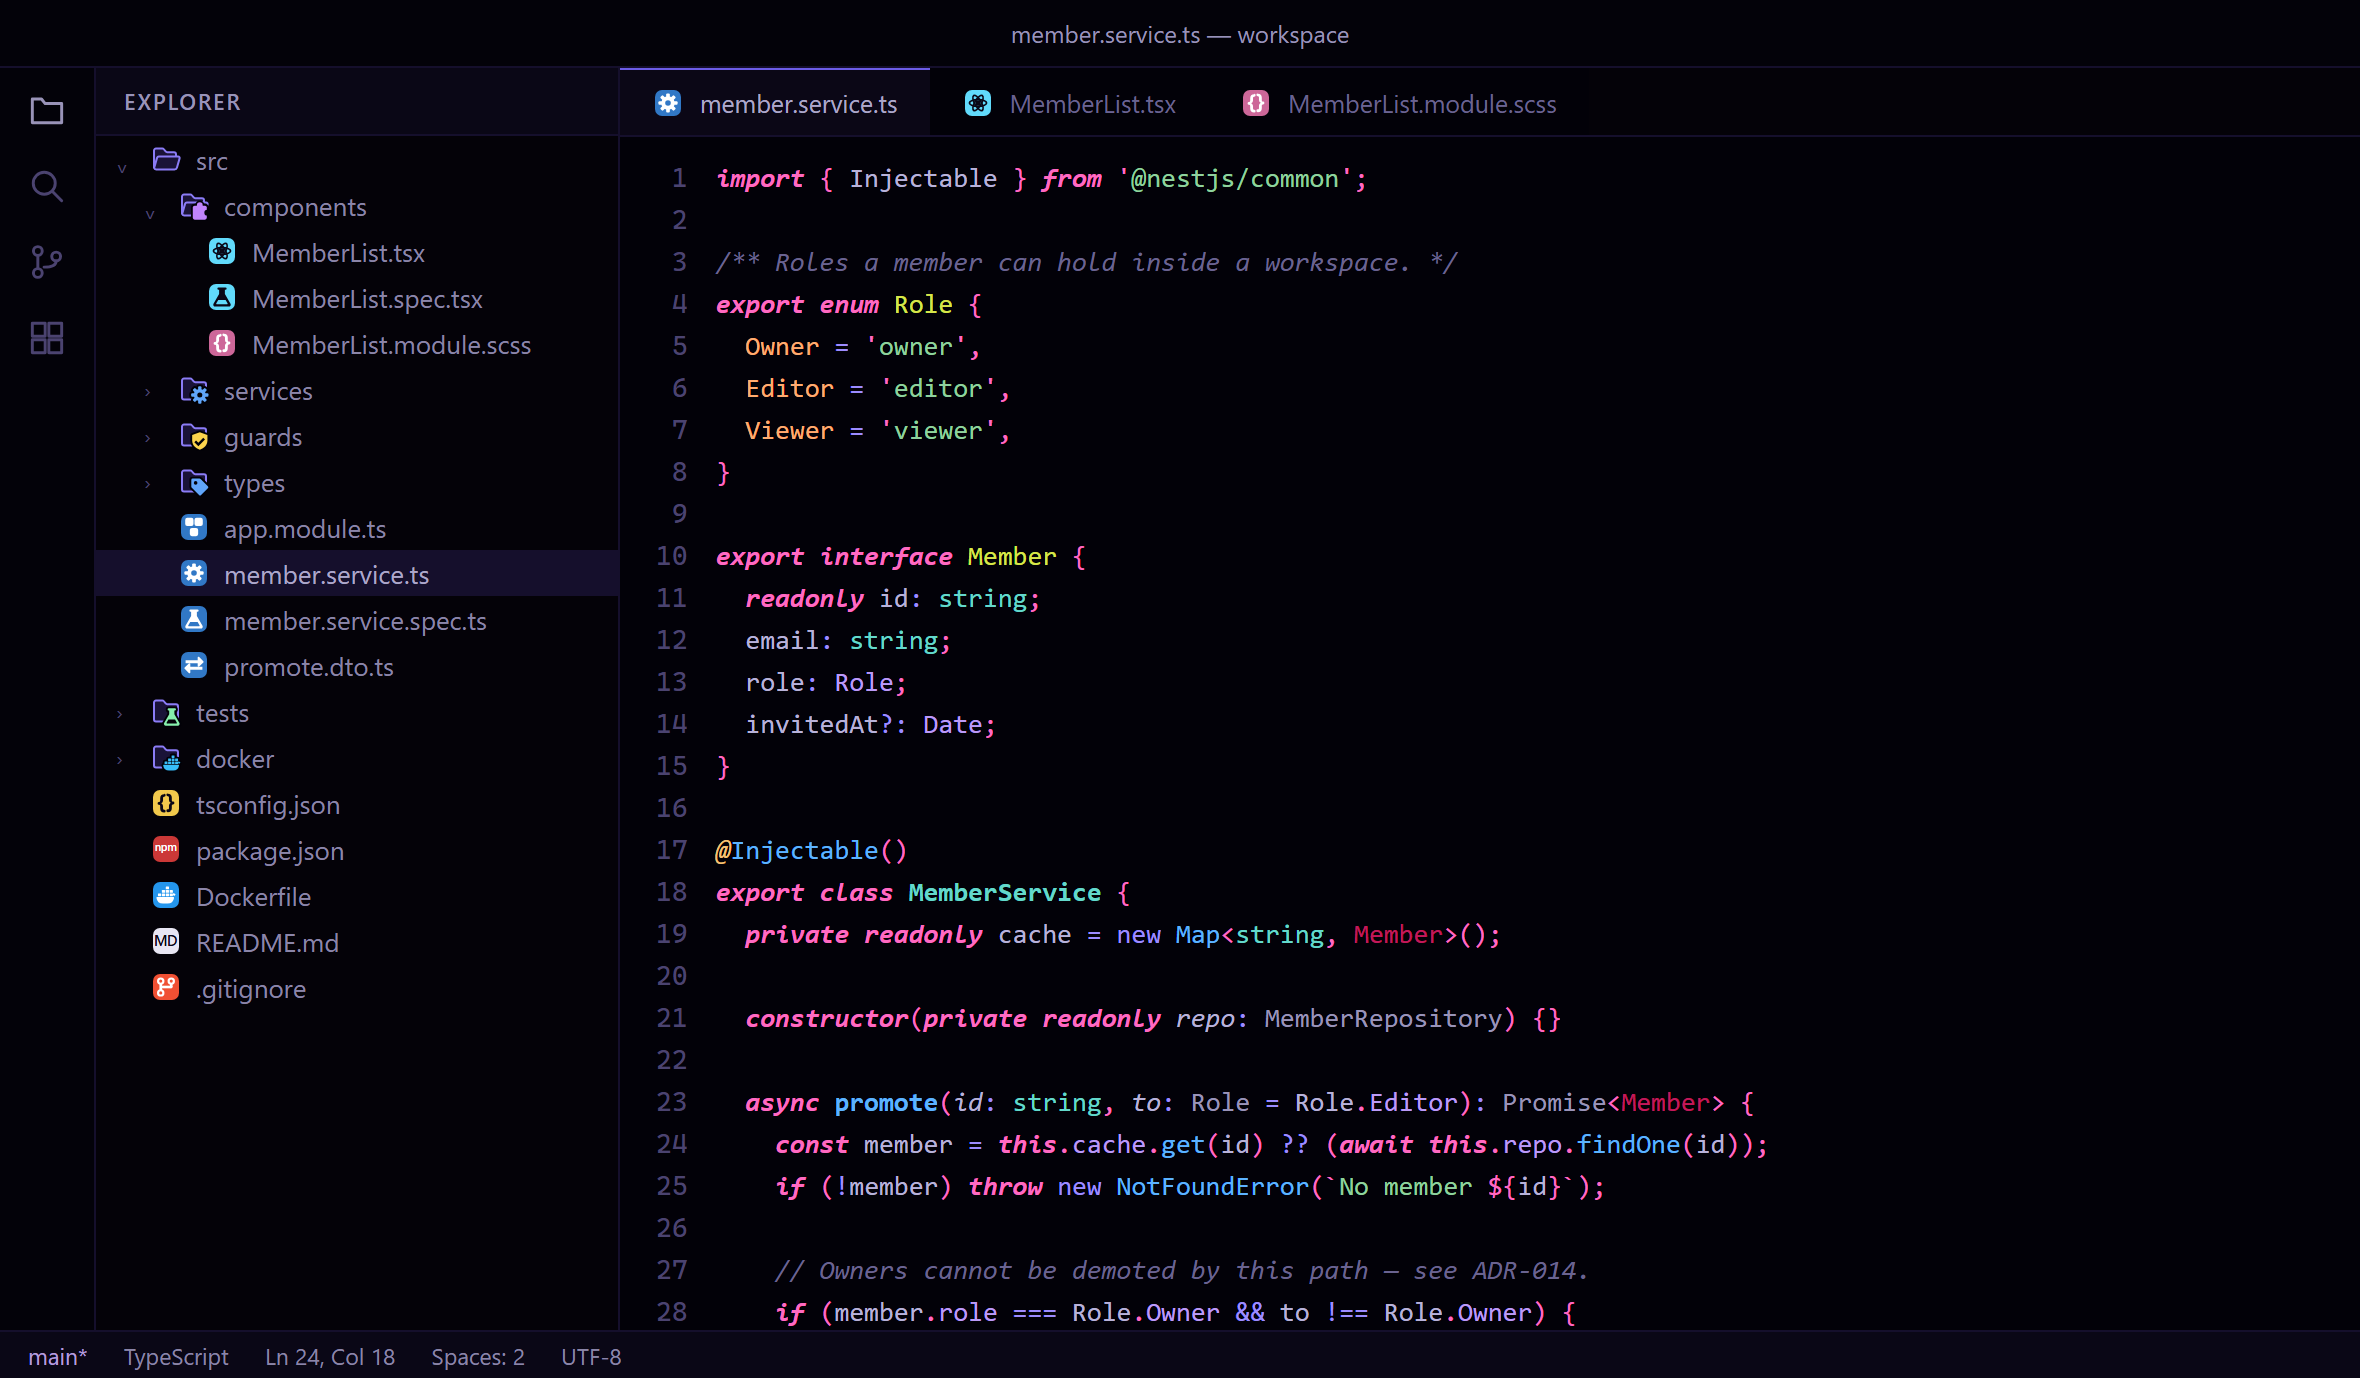This screenshot has width=2360, height=1378.
Task: Click the 'Editor' enum member on line 6
Action: pos(789,388)
